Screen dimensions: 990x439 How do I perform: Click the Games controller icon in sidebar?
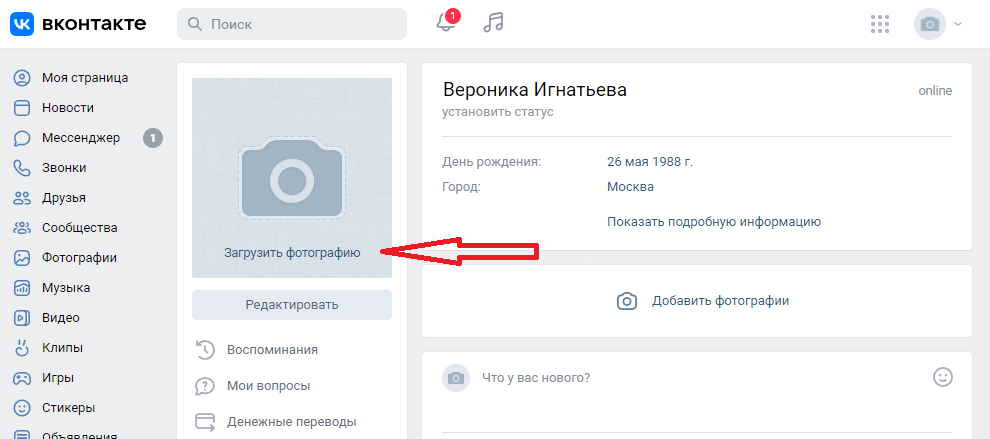coord(22,378)
